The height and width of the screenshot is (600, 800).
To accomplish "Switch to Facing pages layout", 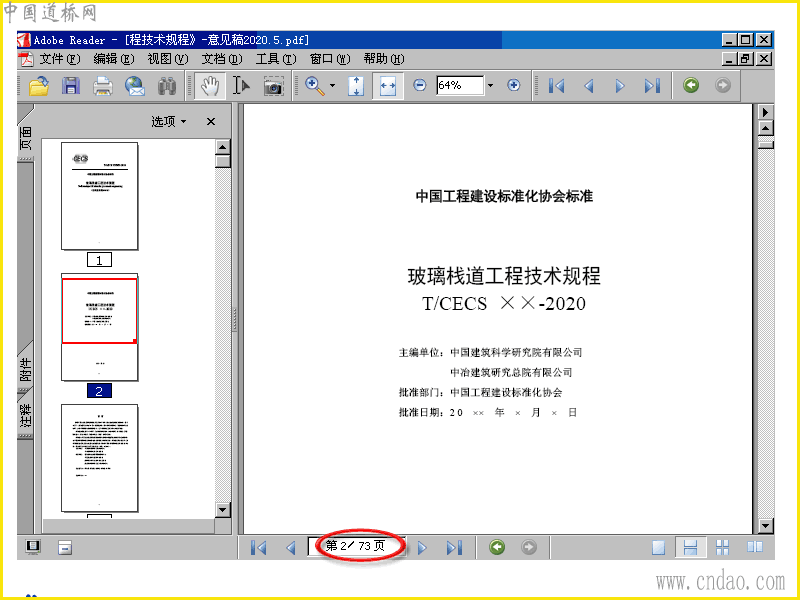I will point(755,547).
